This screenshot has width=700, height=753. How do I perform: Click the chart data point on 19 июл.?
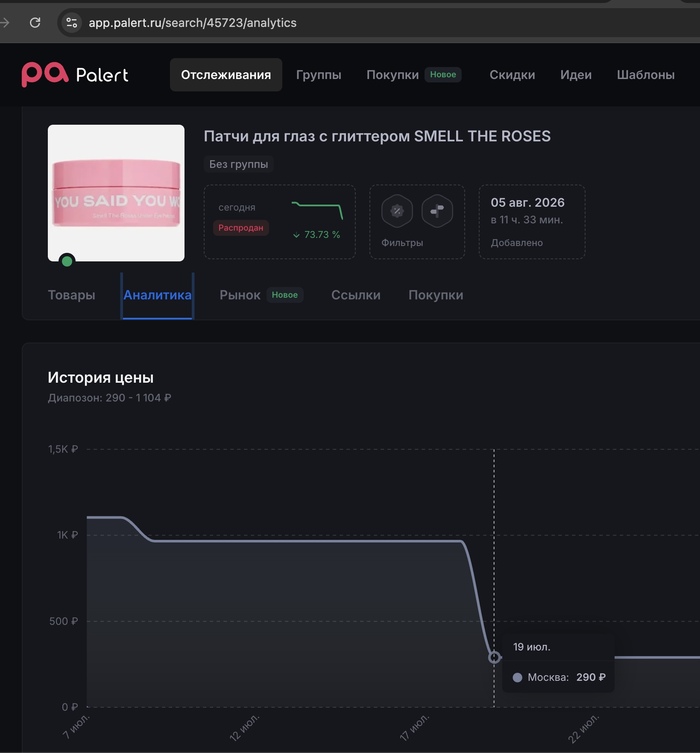click(x=494, y=657)
